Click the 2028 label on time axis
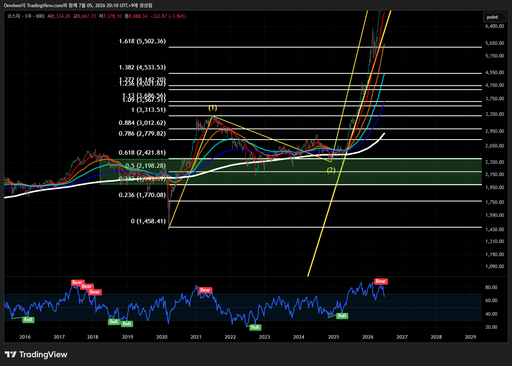The image size is (512, 366). pyautogui.click(x=436, y=337)
